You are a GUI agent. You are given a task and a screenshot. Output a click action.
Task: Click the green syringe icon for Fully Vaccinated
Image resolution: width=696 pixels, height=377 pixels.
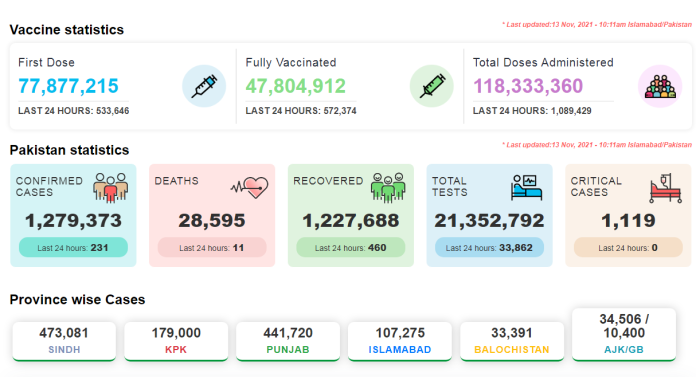click(x=431, y=86)
